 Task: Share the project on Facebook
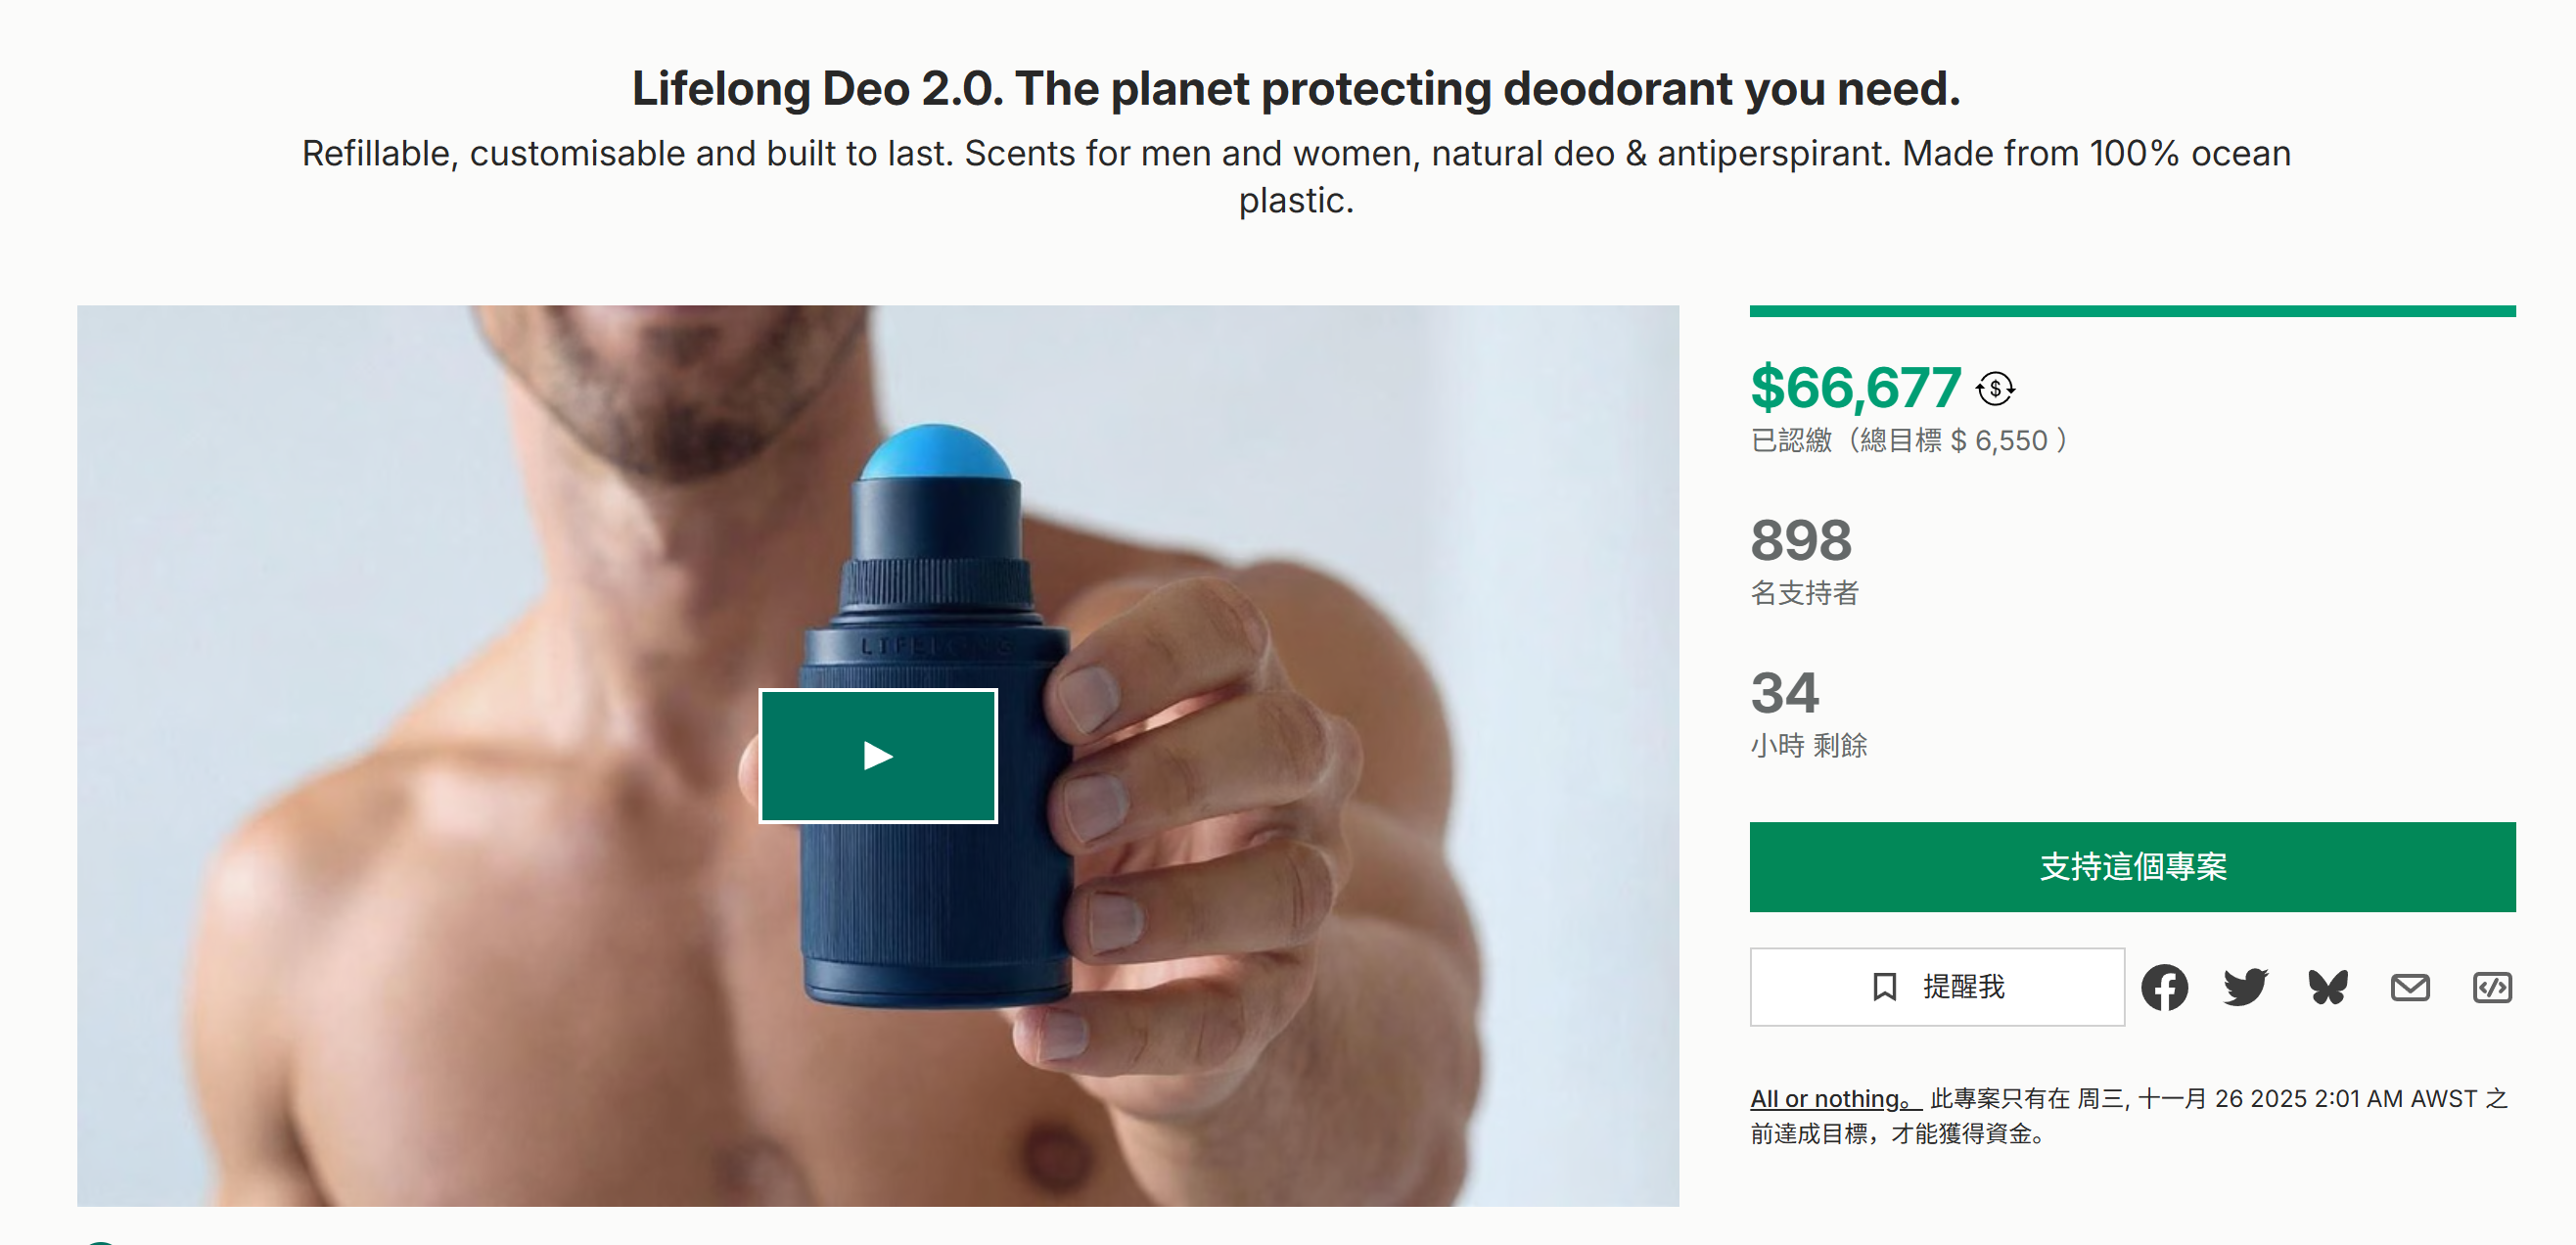click(x=2166, y=987)
